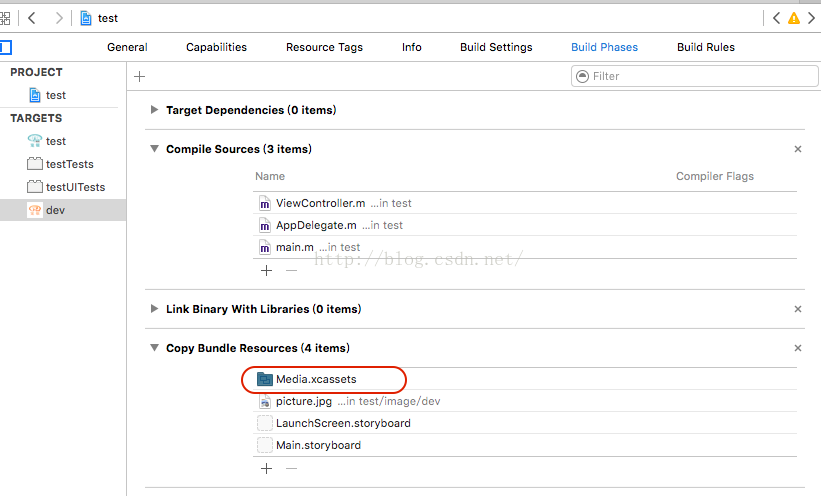This screenshot has height=496, width=821.
Task: Add a new build phase with plus
Action: (x=140, y=76)
